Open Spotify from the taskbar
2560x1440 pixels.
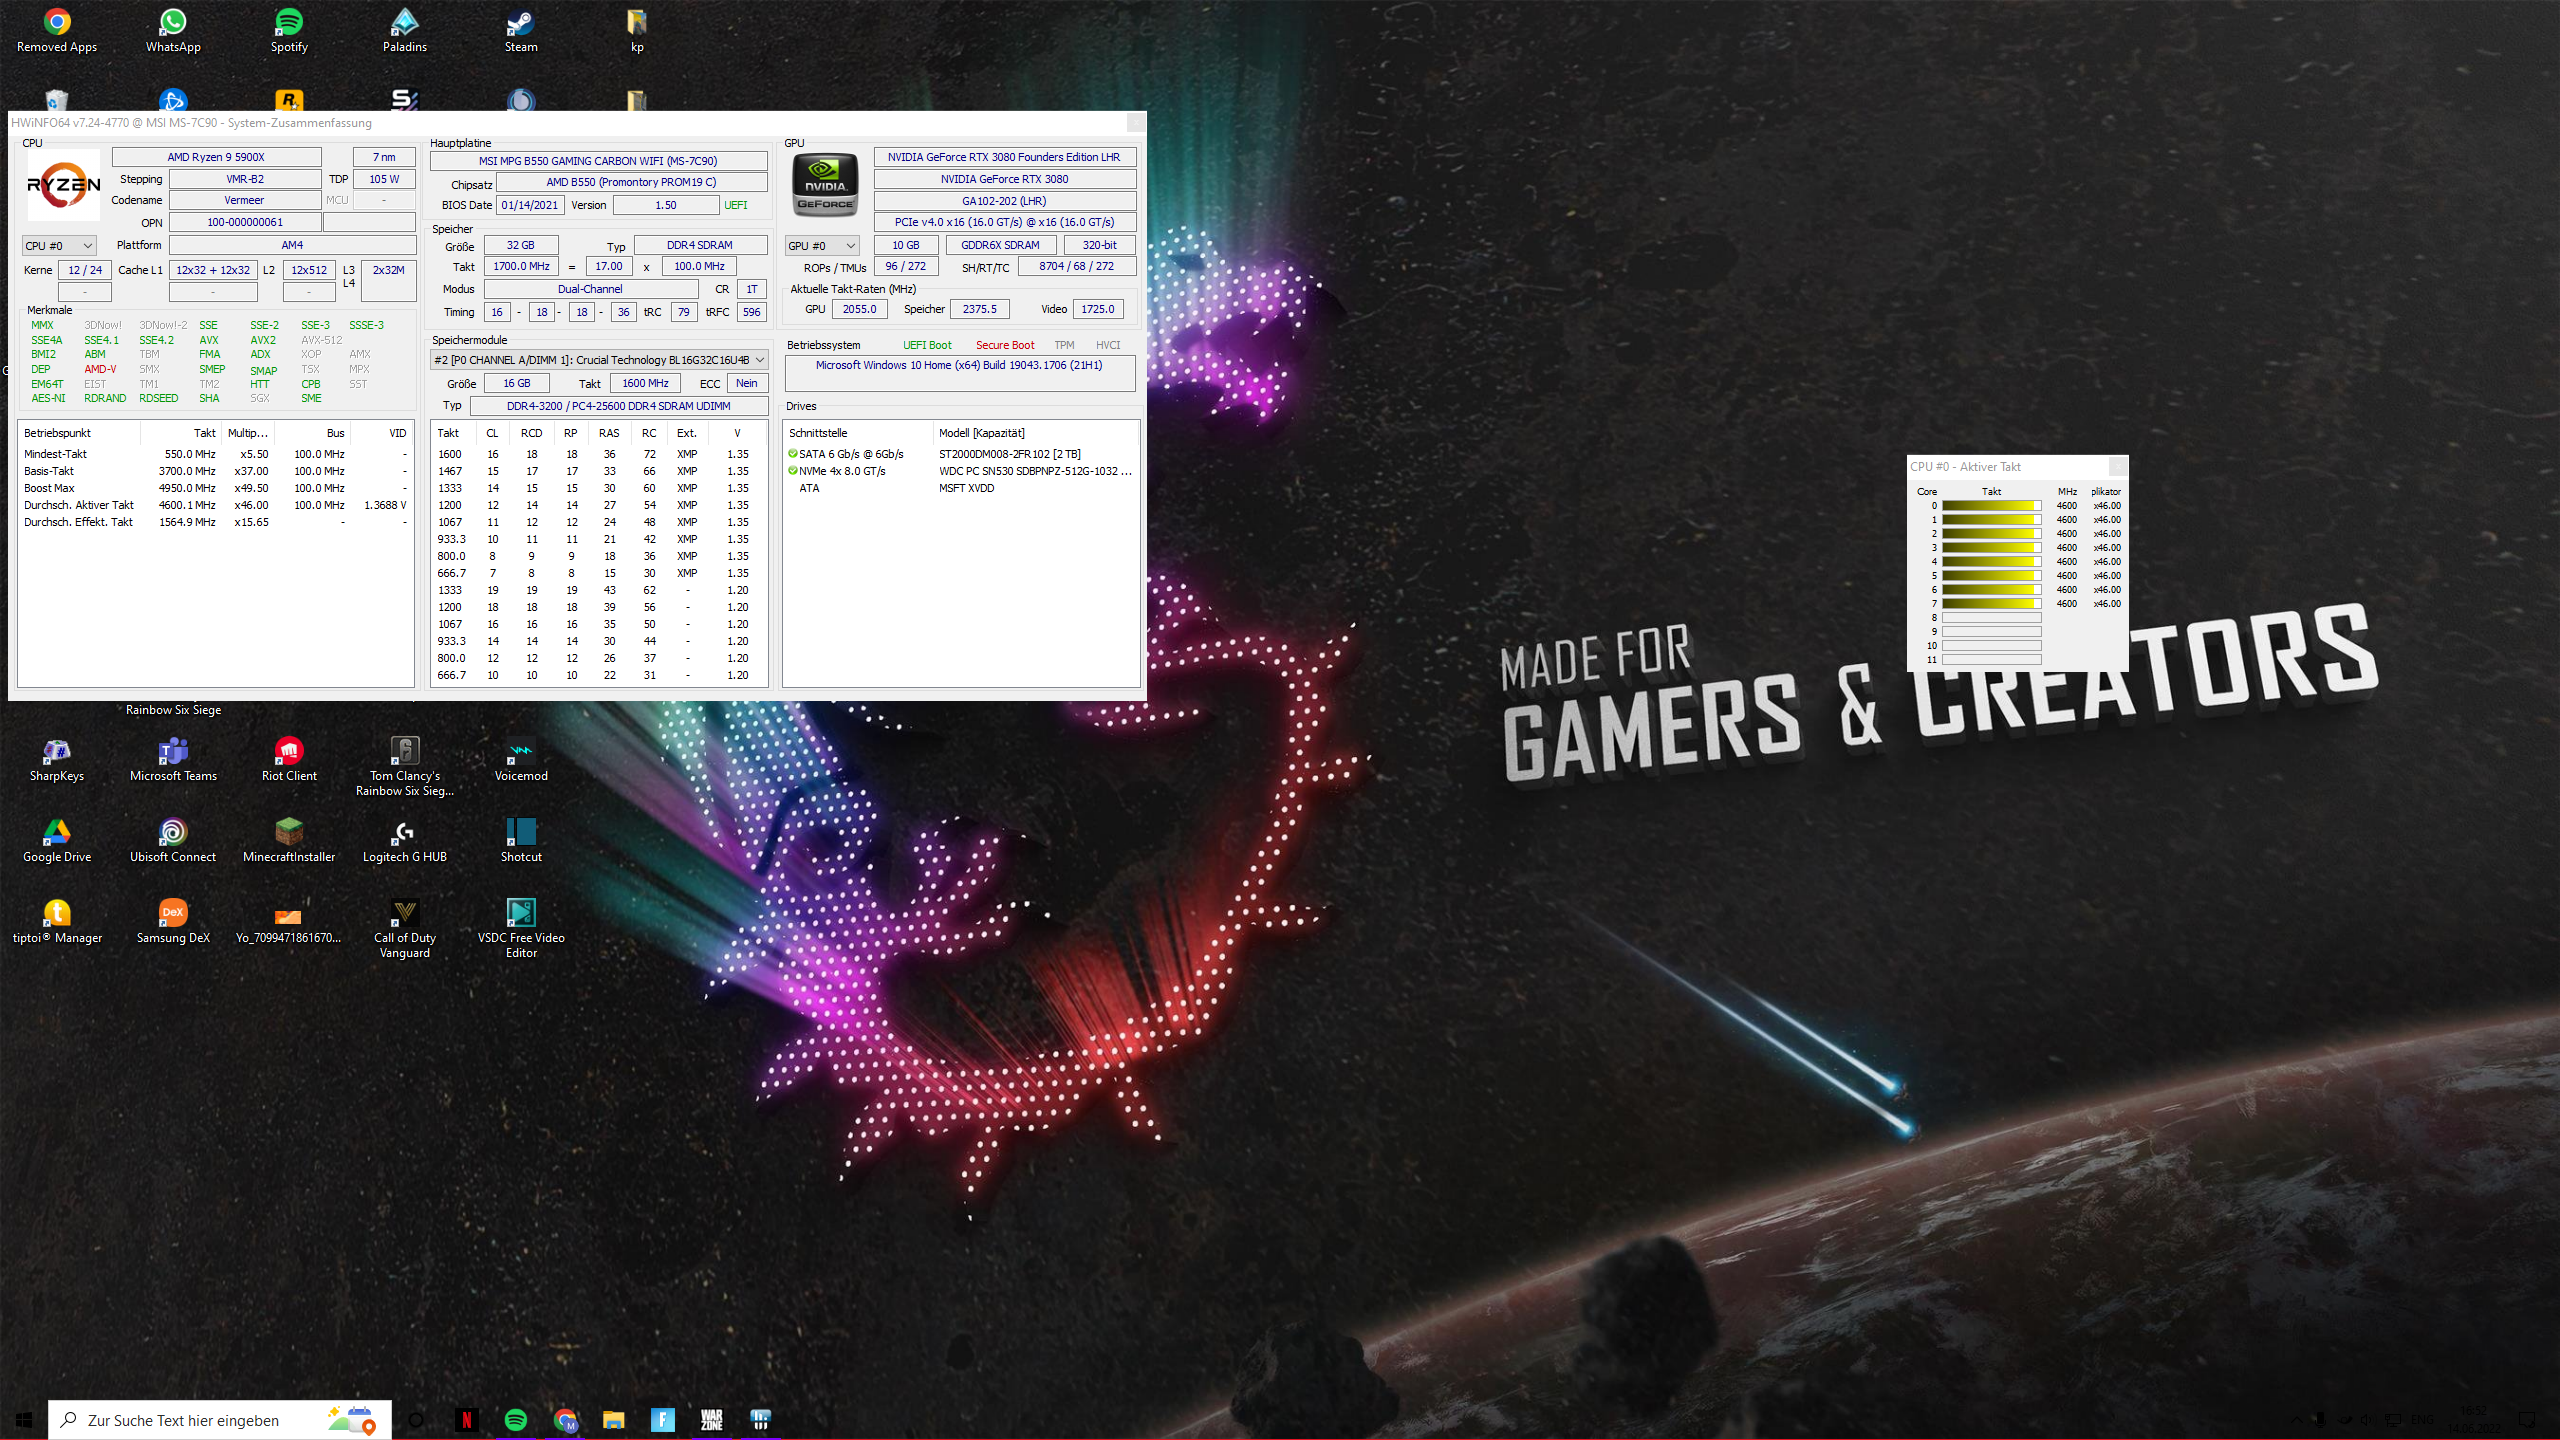(x=516, y=1419)
